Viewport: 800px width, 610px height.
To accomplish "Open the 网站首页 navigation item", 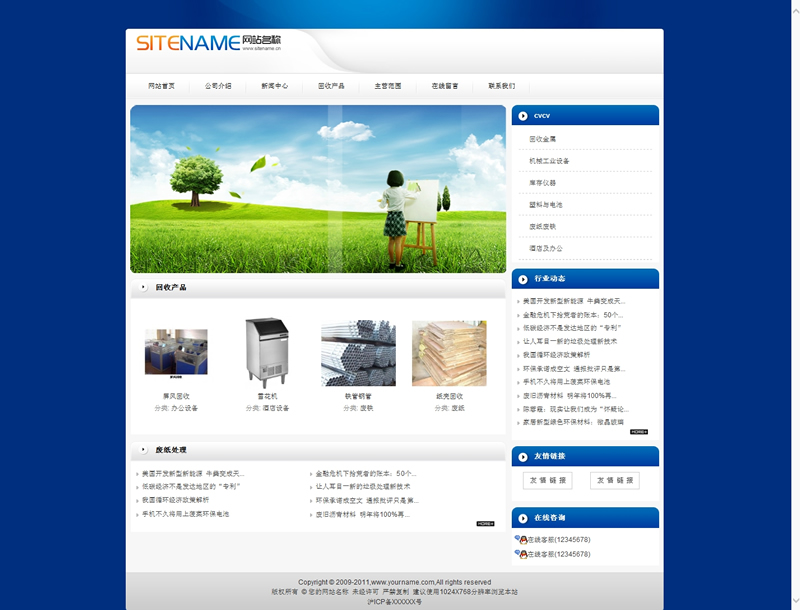I will coord(161,86).
